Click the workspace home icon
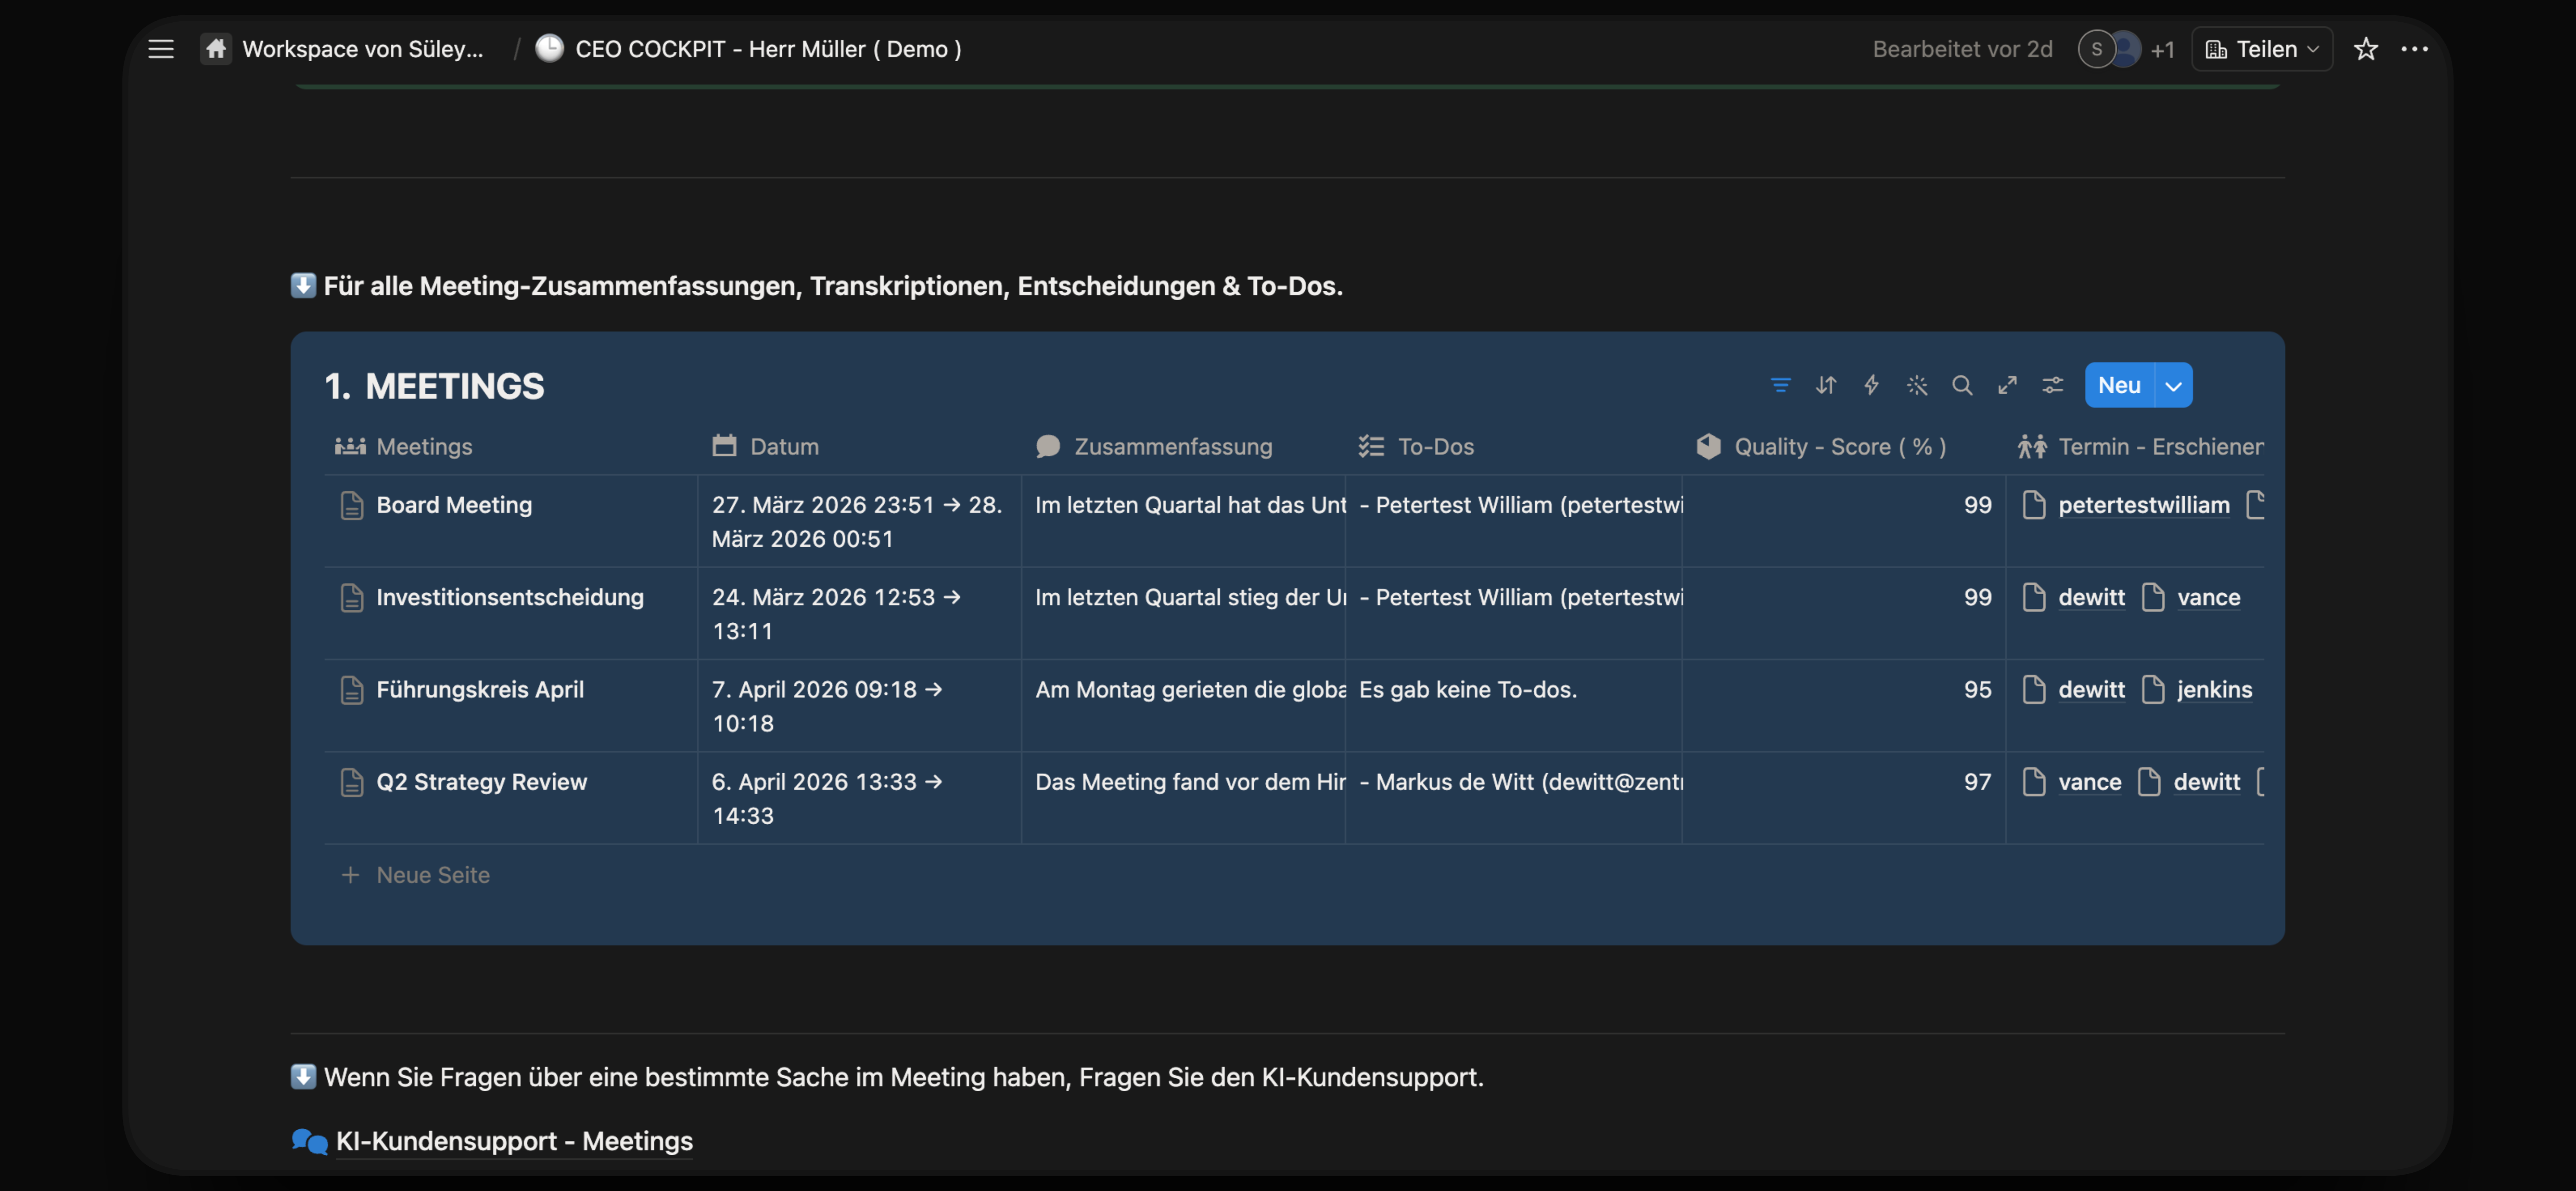The height and width of the screenshot is (1191, 2576). click(216, 49)
